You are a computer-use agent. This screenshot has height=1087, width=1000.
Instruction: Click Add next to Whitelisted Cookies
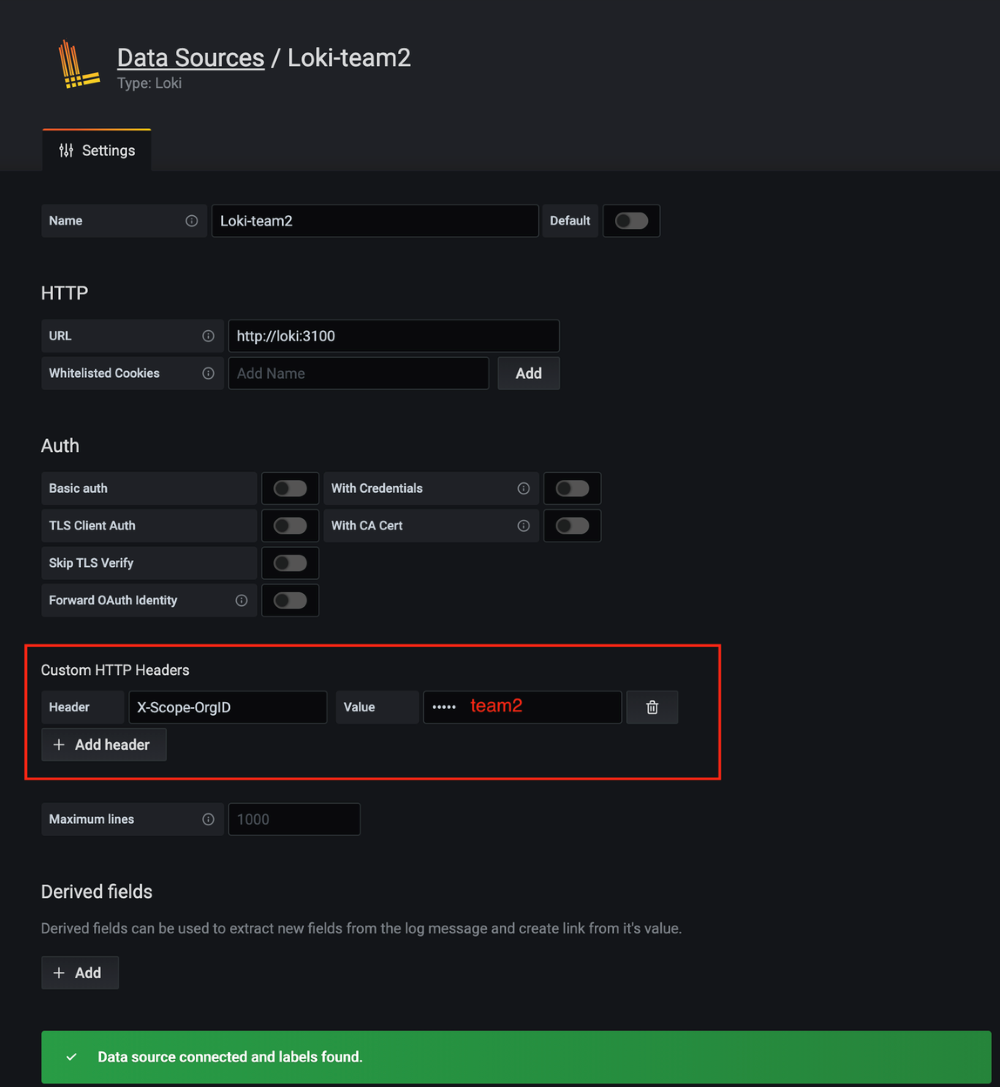coord(528,373)
